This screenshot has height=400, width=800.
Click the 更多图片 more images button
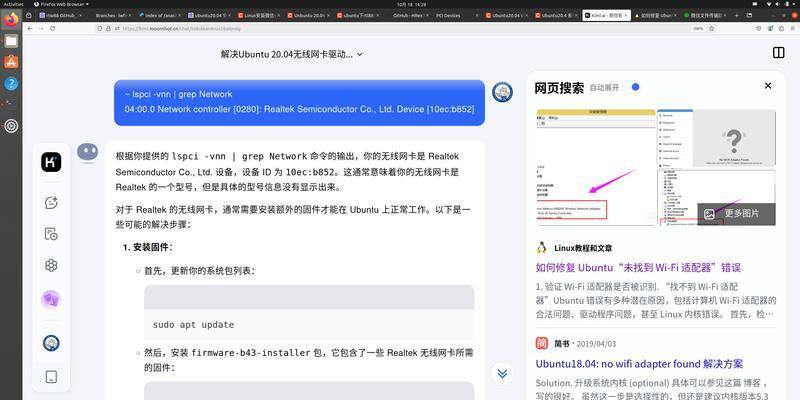[736, 214]
